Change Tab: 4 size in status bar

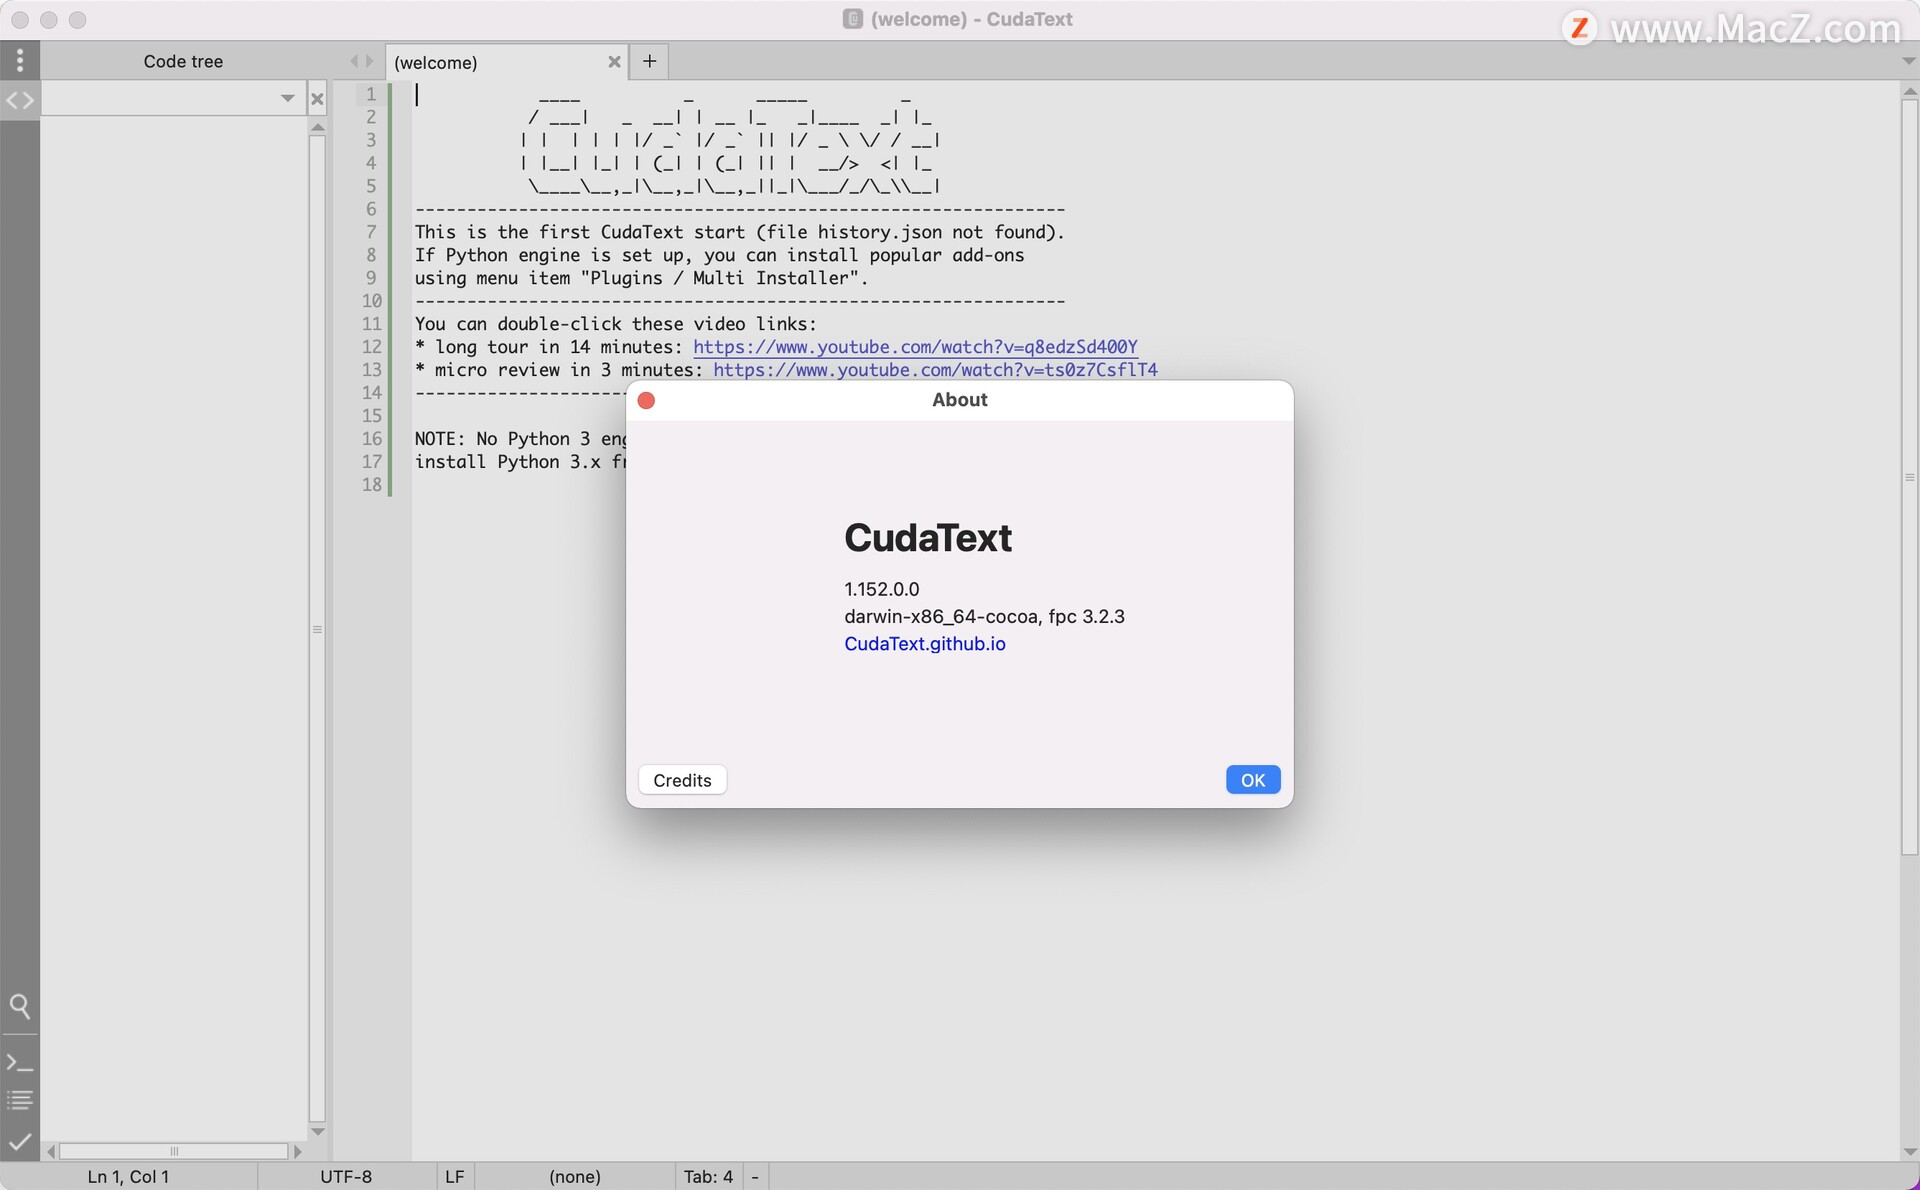pyautogui.click(x=708, y=1177)
